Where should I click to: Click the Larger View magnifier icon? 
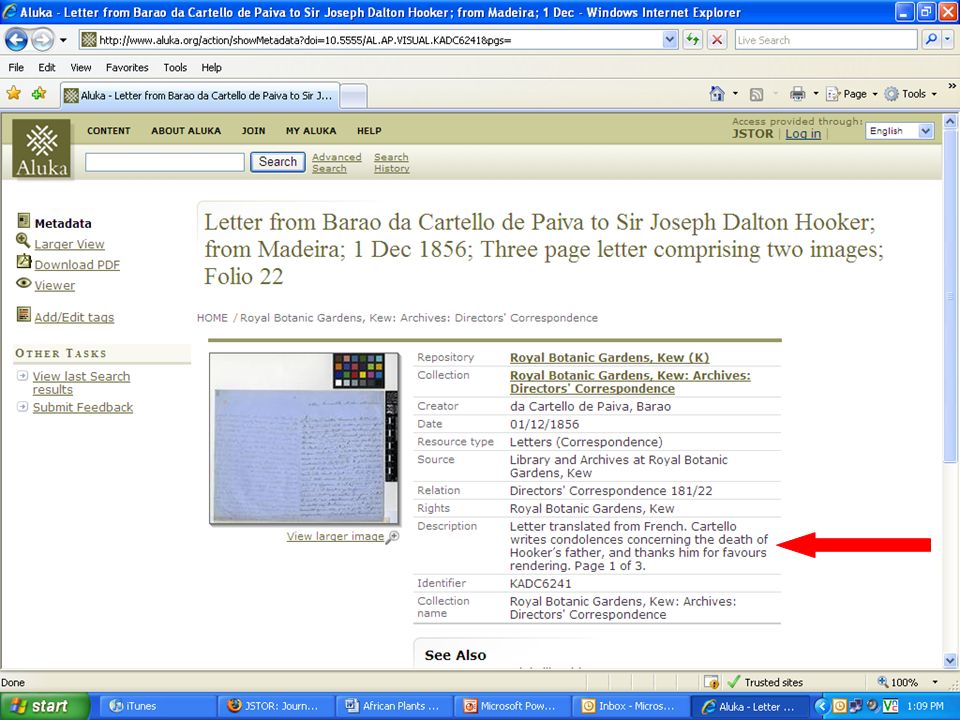coord(23,241)
